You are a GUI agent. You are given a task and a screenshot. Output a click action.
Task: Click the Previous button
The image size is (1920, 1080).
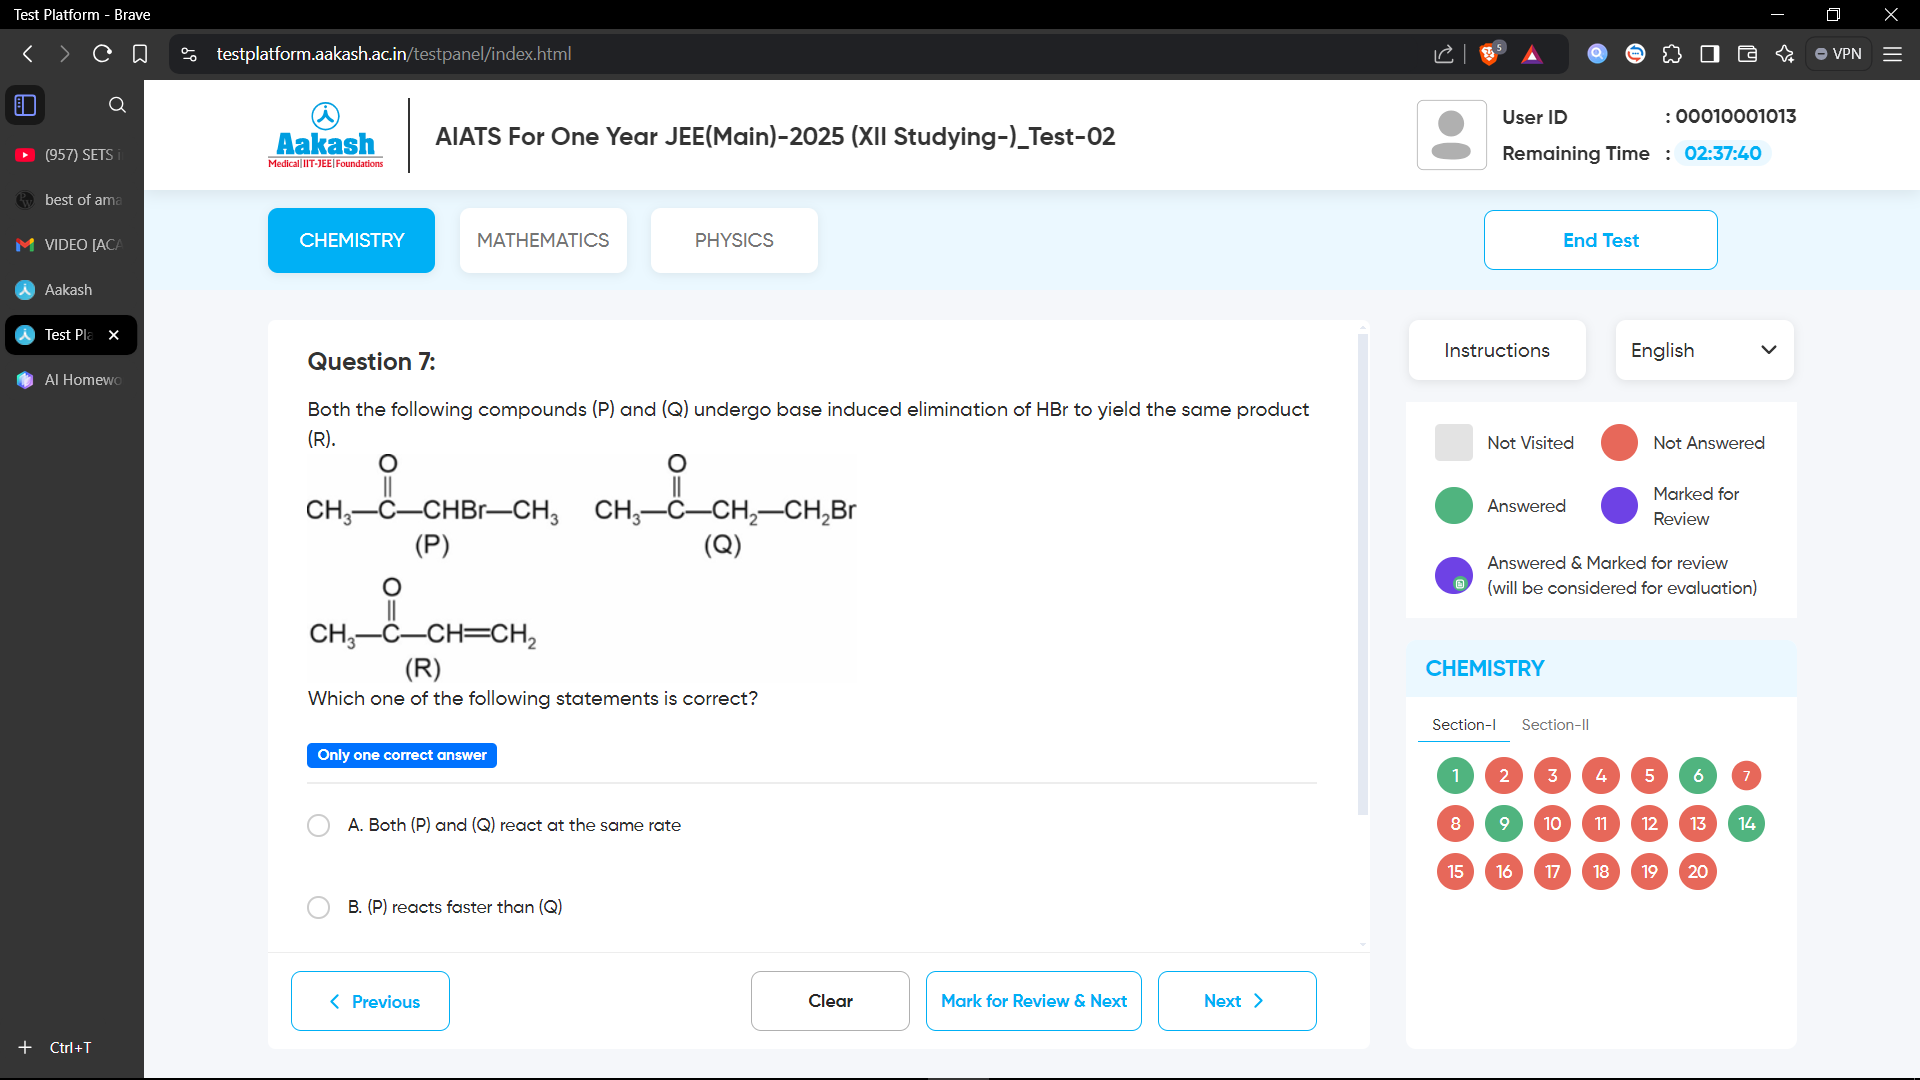pyautogui.click(x=370, y=1001)
